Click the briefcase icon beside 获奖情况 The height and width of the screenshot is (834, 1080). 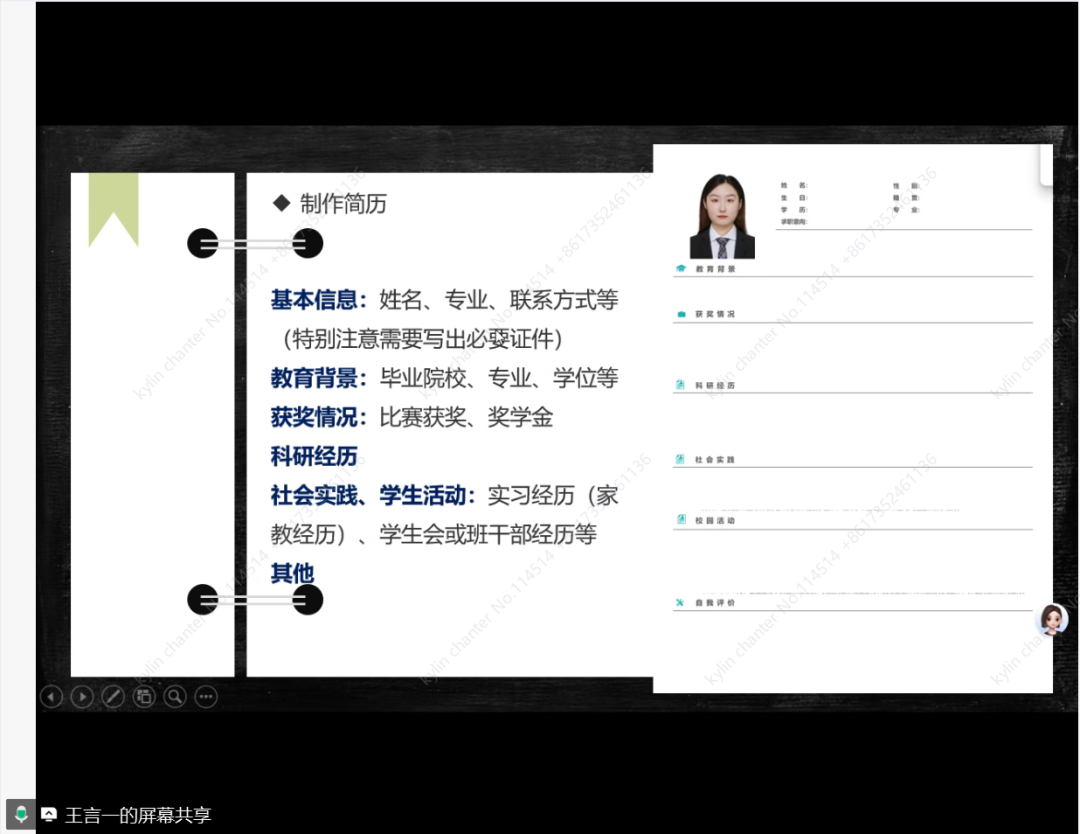[x=681, y=314]
